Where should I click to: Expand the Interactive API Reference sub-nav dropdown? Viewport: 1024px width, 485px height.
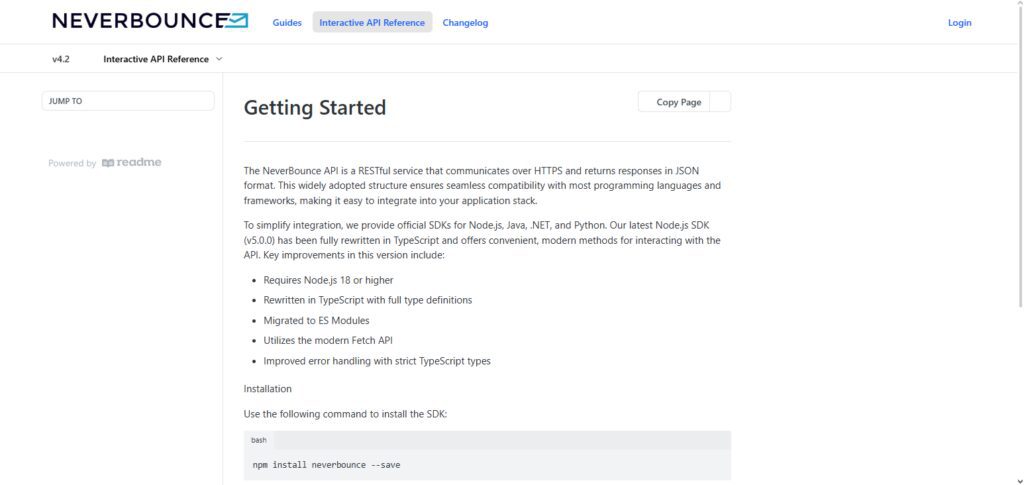(163, 59)
